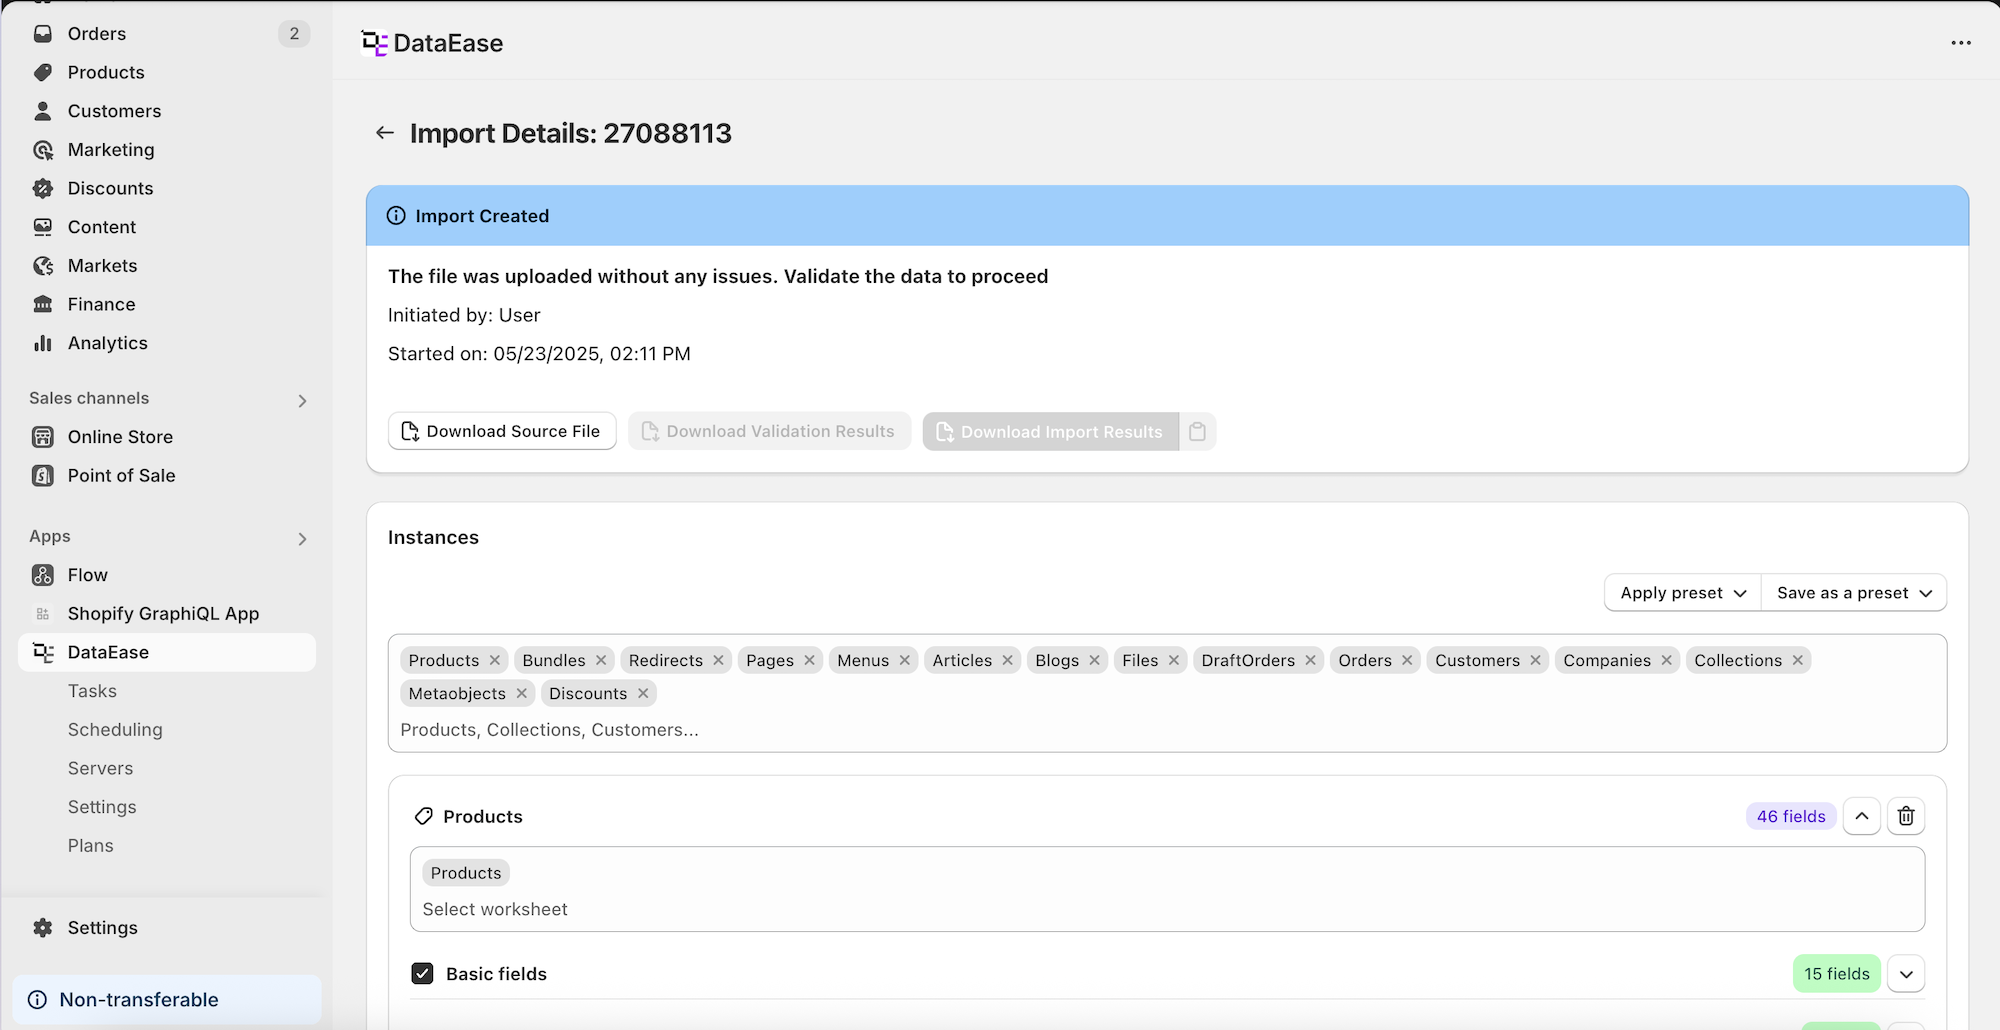Image resolution: width=2000 pixels, height=1030 pixels.
Task: Remove the Menus tag
Action: pos(904,660)
